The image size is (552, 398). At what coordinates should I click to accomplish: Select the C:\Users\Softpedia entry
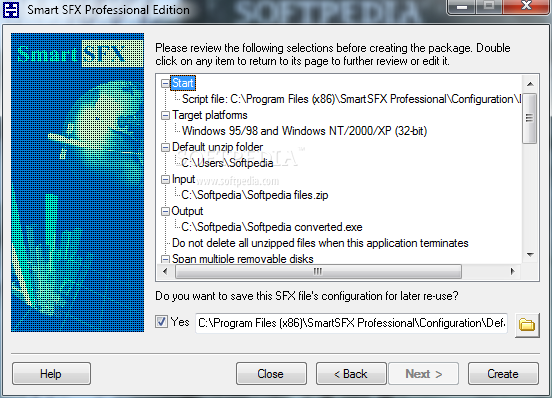pyautogui.click(x=227, y=163)
